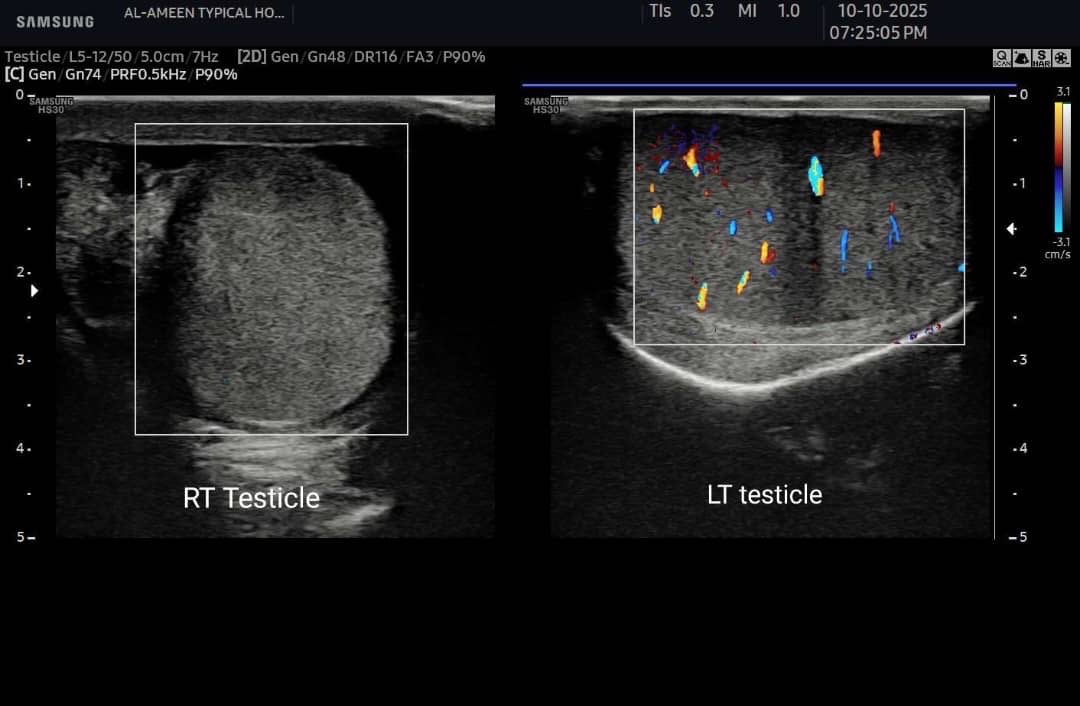The width and height of the screenshot is (1080, 706).
Task: Click the left testicle color Doppler image
Action: coord(770,316)
